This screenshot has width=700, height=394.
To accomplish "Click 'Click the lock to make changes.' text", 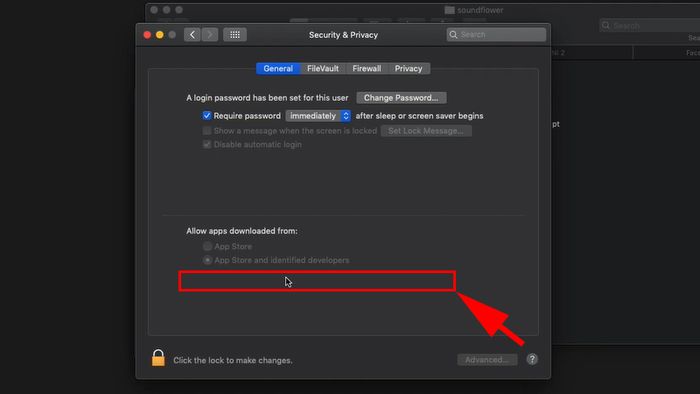I will pos(233,360).
